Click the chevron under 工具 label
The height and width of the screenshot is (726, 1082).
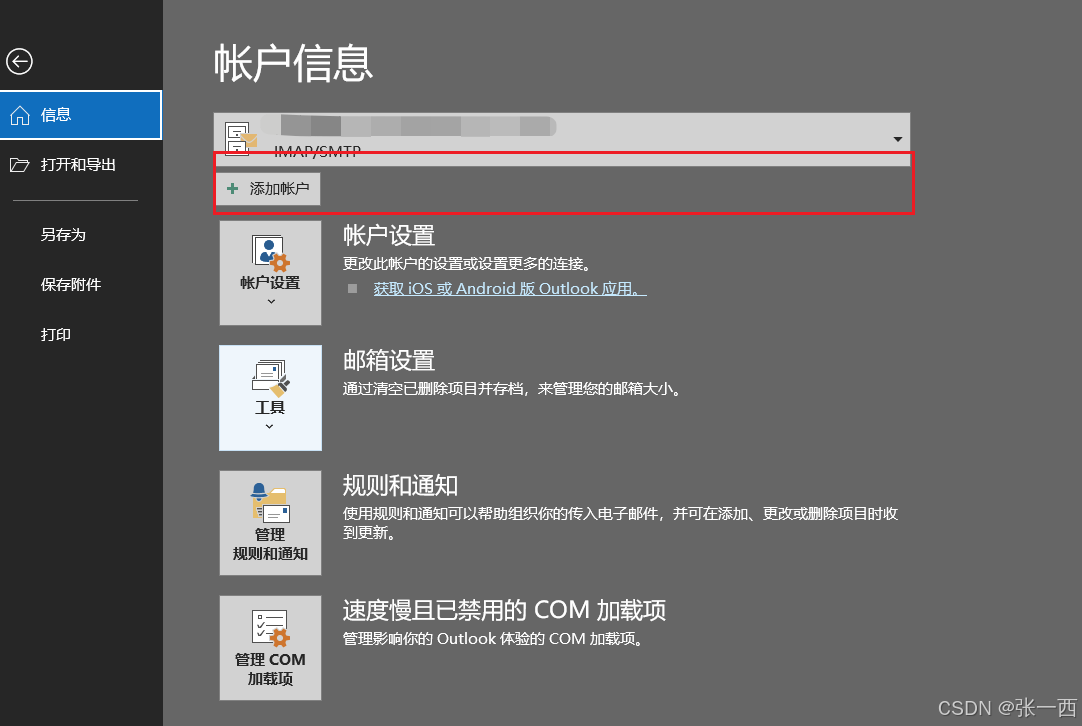pos(269,426)
